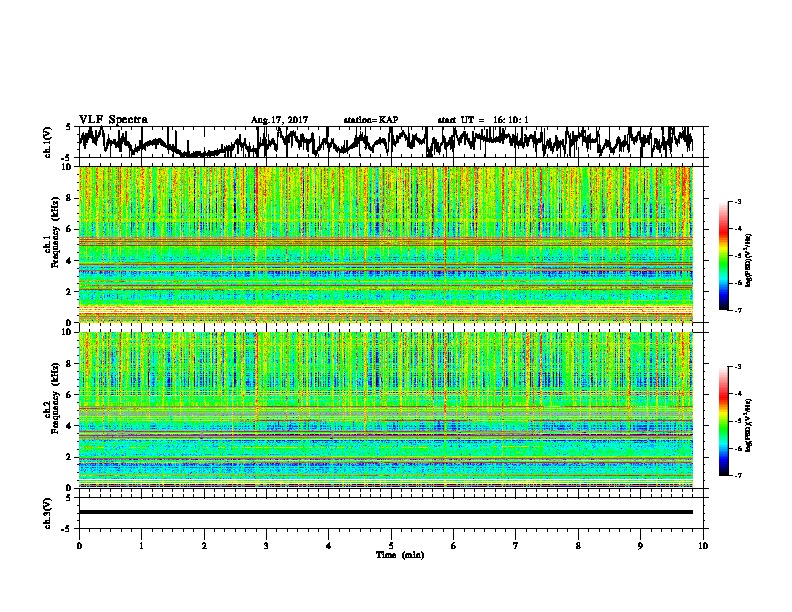Click the "-7" tick on the lower colorbar
The image size is (792, 612).
[737, 475]
